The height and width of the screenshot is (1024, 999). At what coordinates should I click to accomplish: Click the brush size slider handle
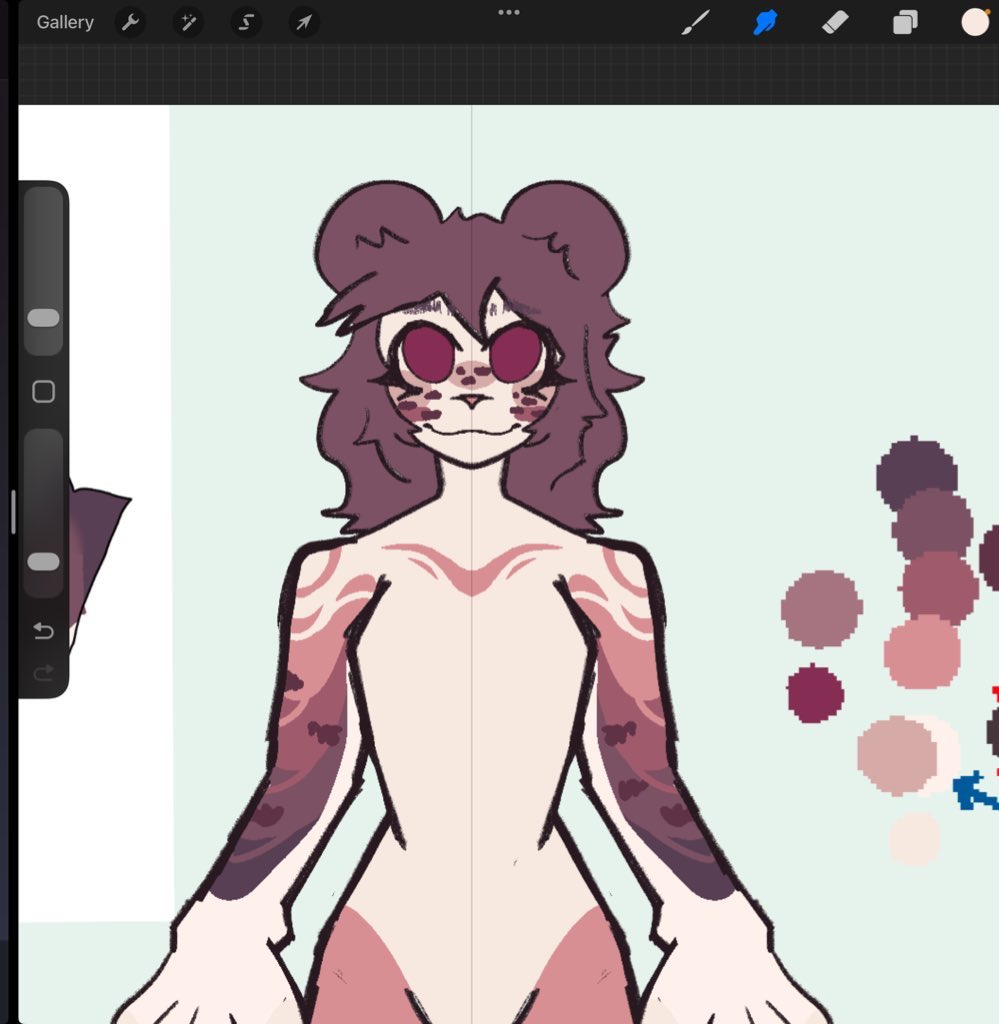point(44,317)
